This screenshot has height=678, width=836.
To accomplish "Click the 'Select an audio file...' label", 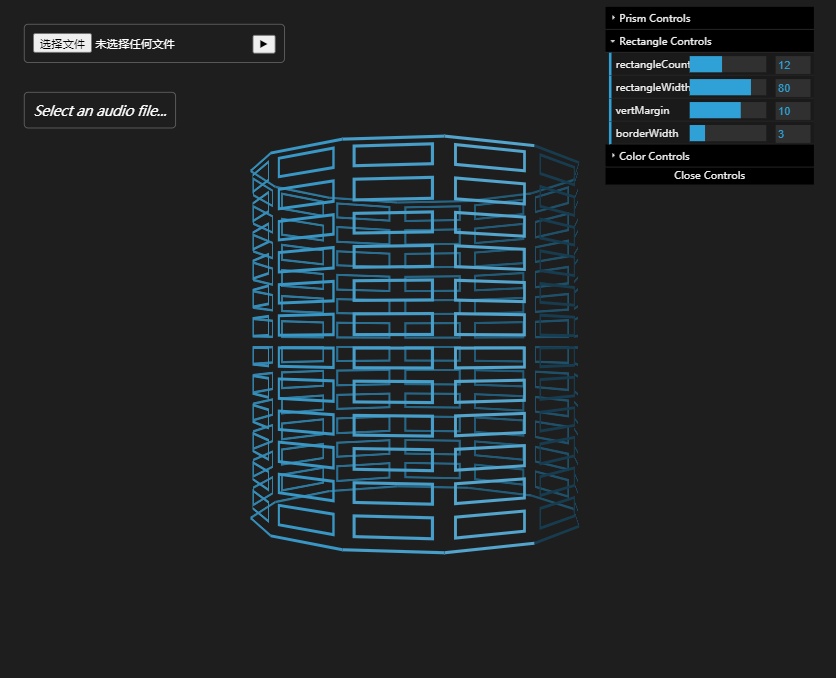I will [x=100, y=111].
